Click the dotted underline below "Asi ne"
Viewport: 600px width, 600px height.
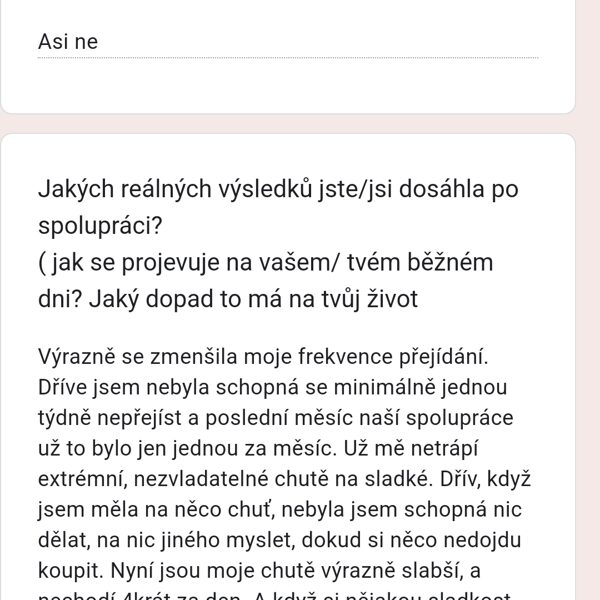pyautogui.click(x=288, y=58)
